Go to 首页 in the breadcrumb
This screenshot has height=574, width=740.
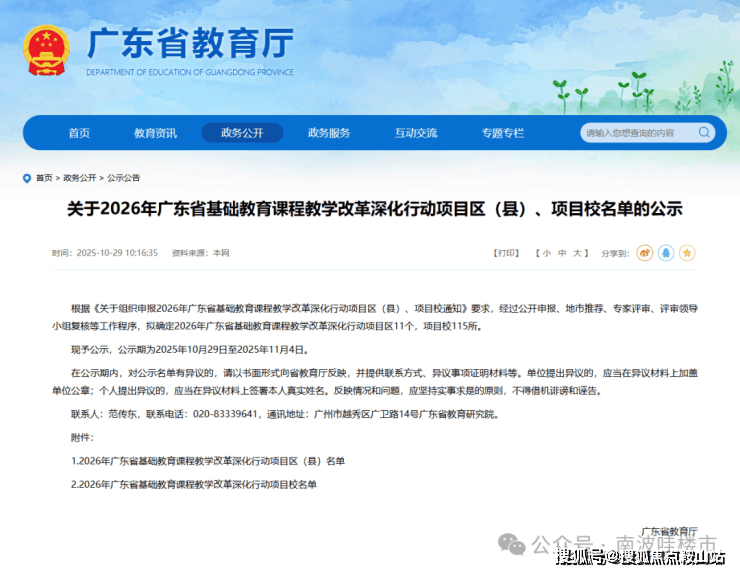coord(44,178)
